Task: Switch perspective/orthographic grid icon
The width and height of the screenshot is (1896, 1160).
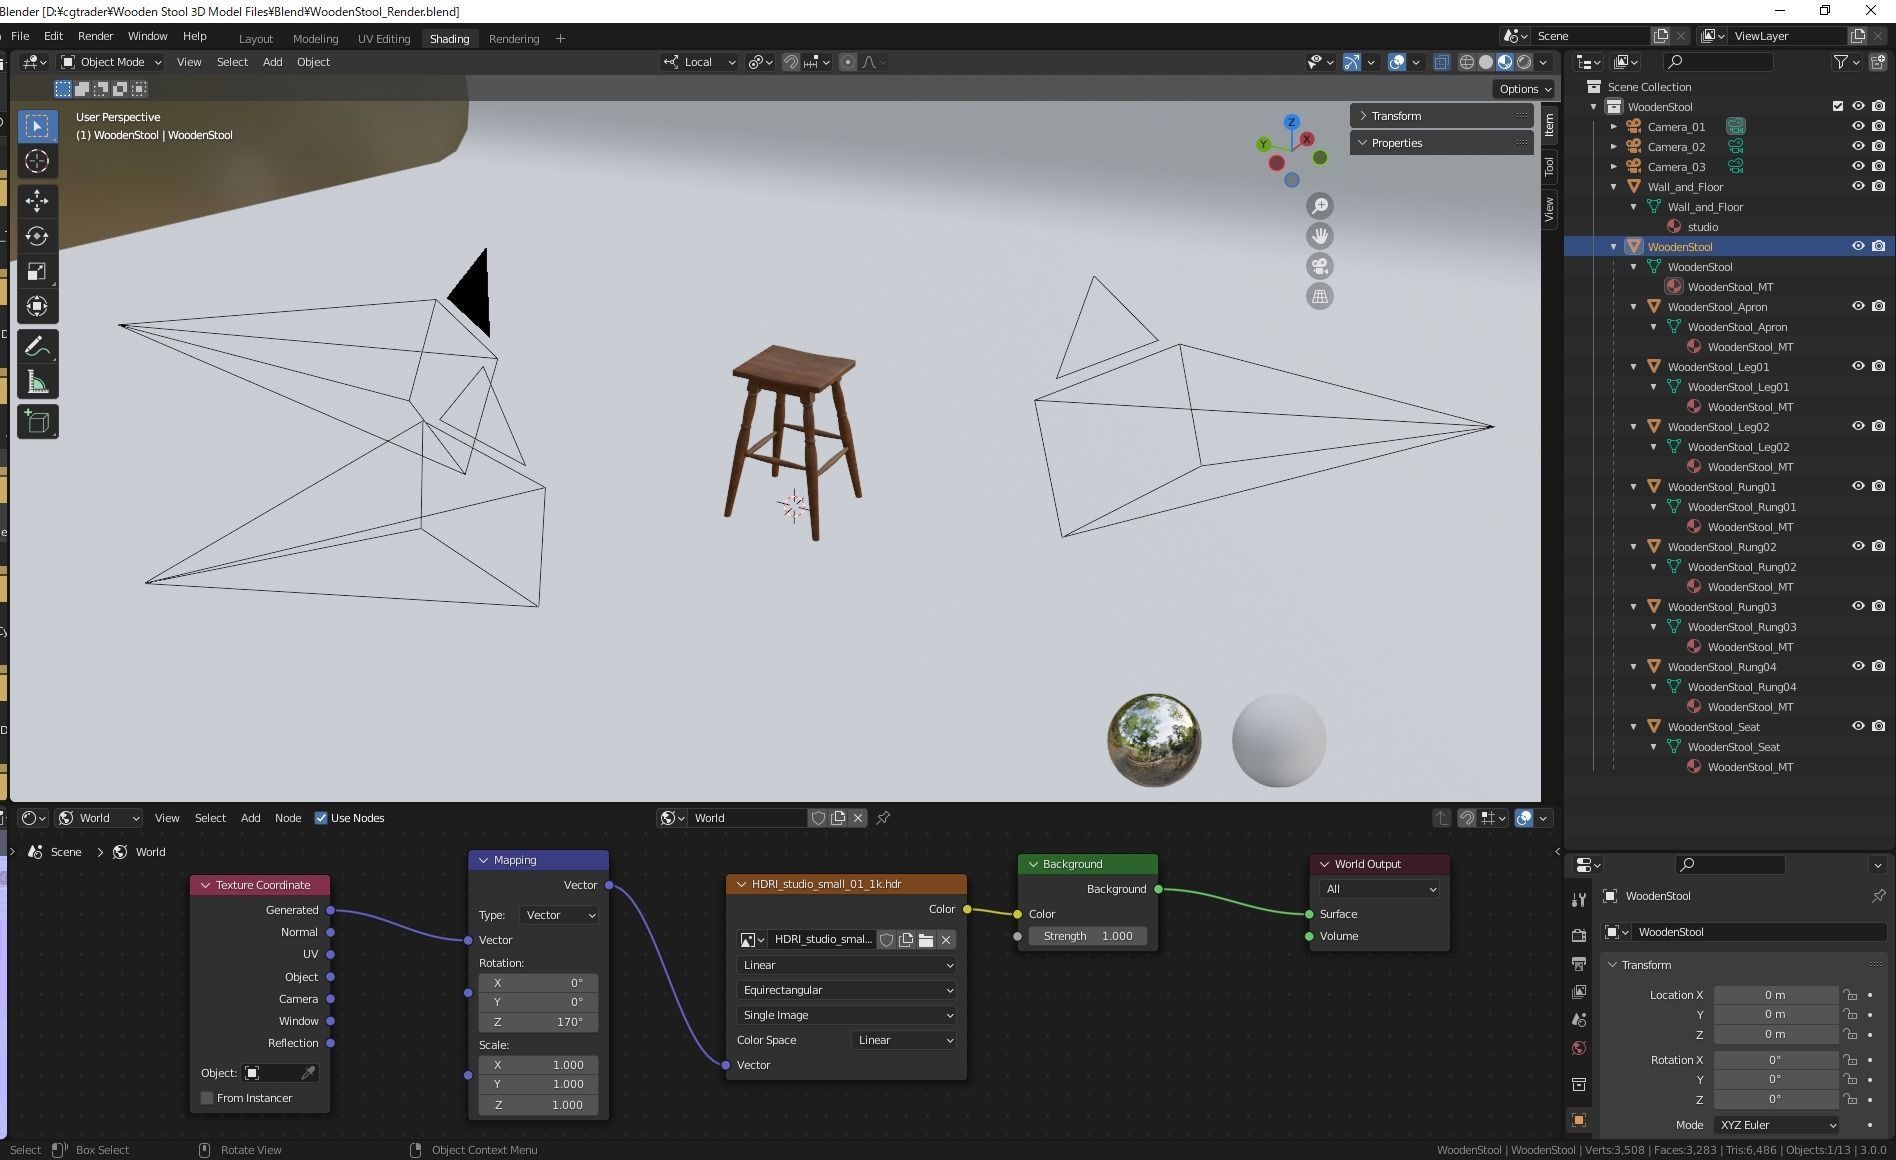Action: [x=1320, y=296]
